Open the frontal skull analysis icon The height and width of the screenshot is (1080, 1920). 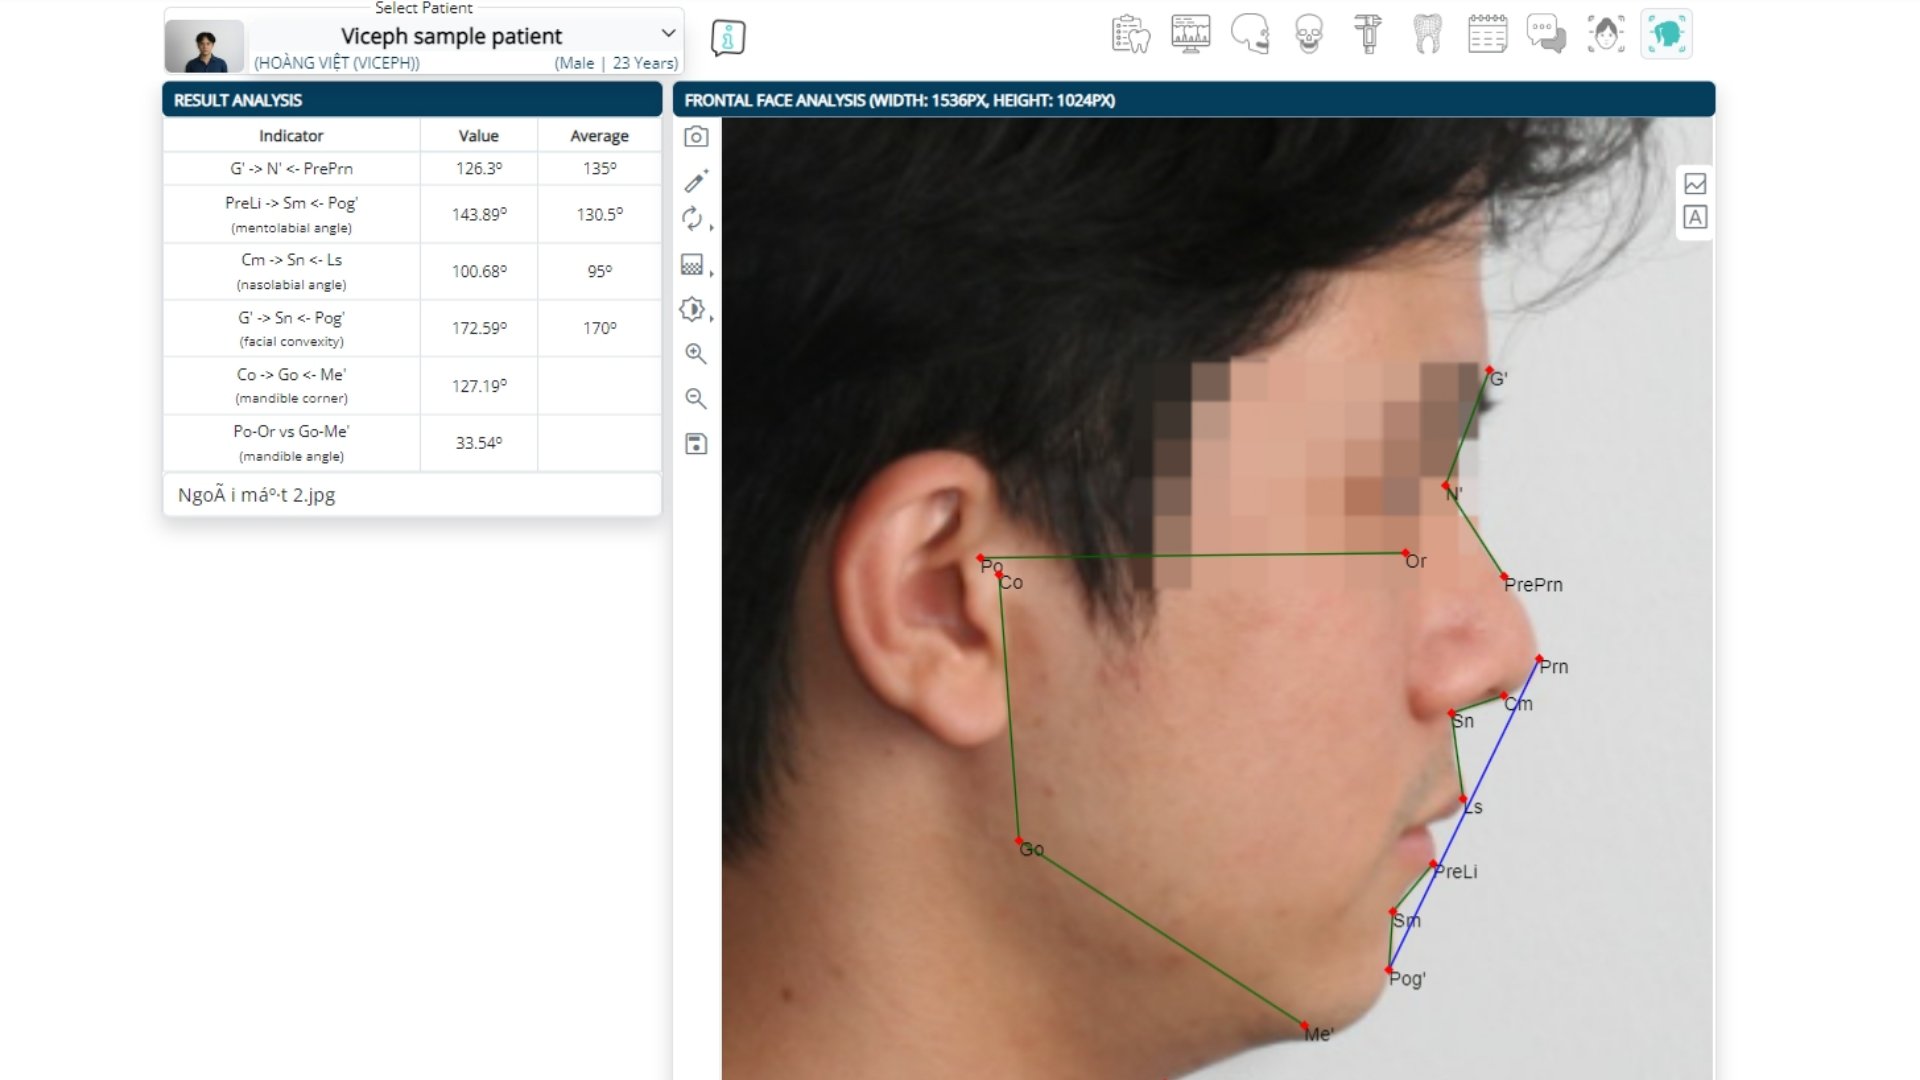(x=1308, y=34)
